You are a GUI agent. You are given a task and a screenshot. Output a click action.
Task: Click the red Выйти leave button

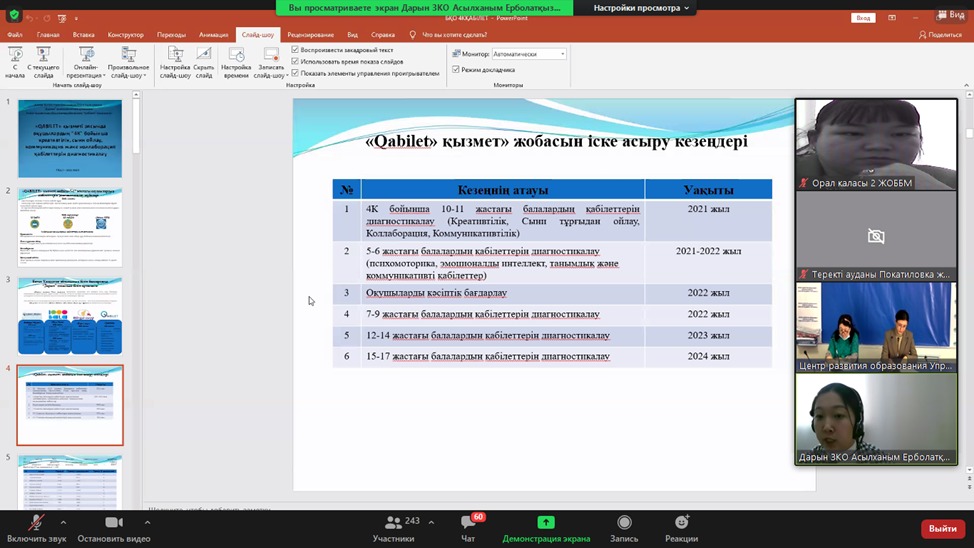(x=942, y=528)
